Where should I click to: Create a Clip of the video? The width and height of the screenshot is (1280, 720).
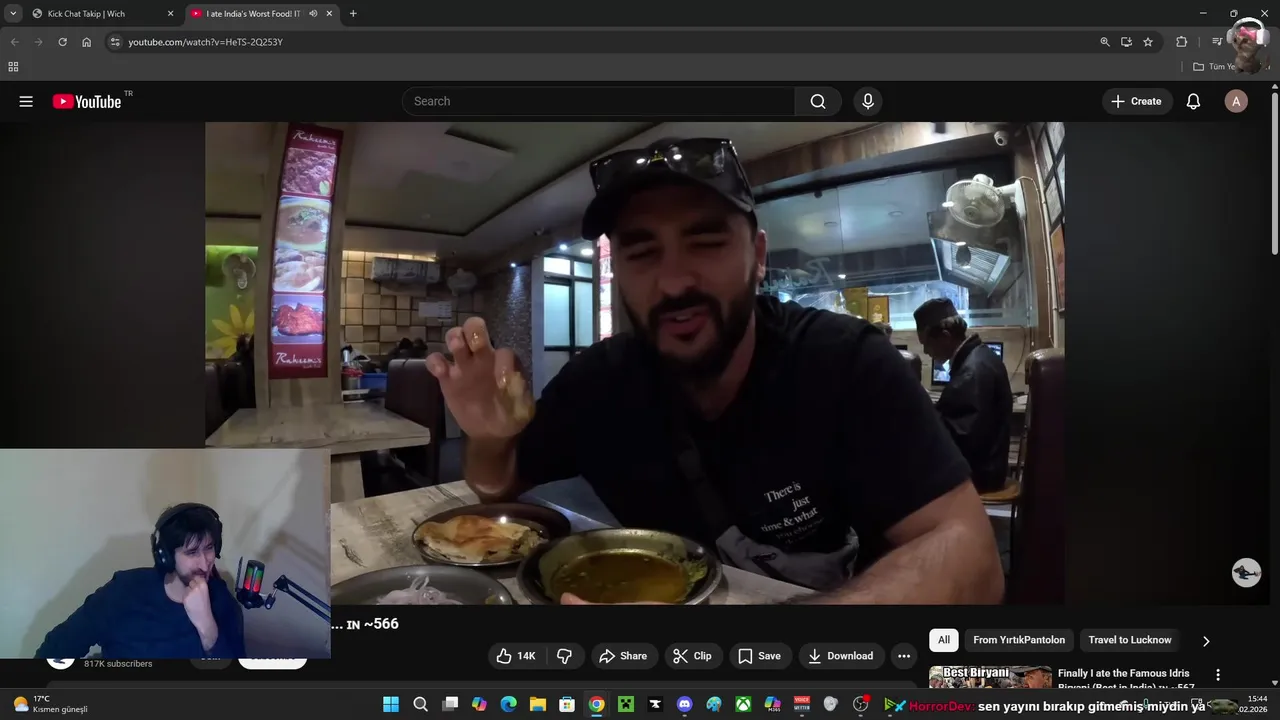692,656
